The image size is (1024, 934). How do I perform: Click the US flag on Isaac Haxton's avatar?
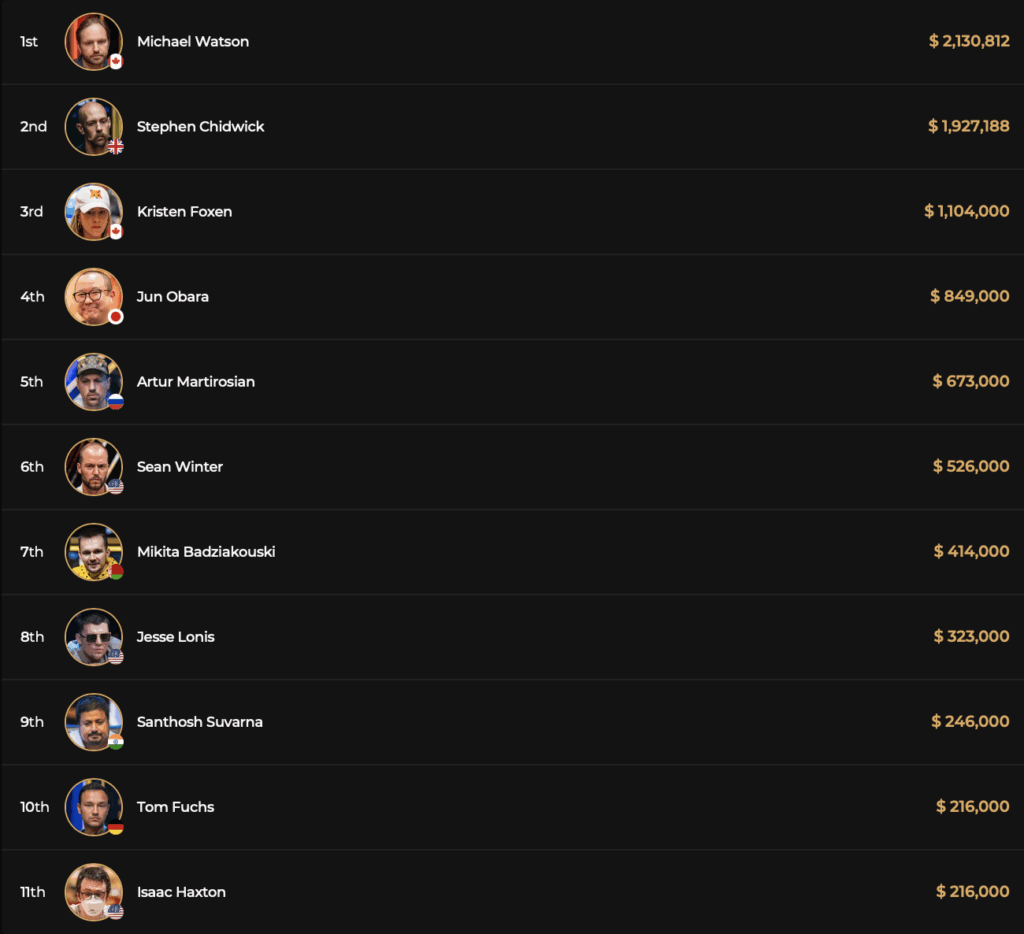[x=116, y=912]
